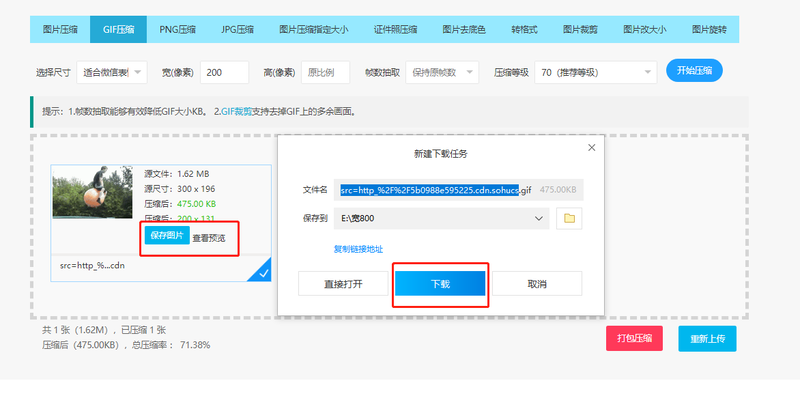Go to the 图片旋转 tab
Screen dimensions: 800x409
tap(709, 30)
